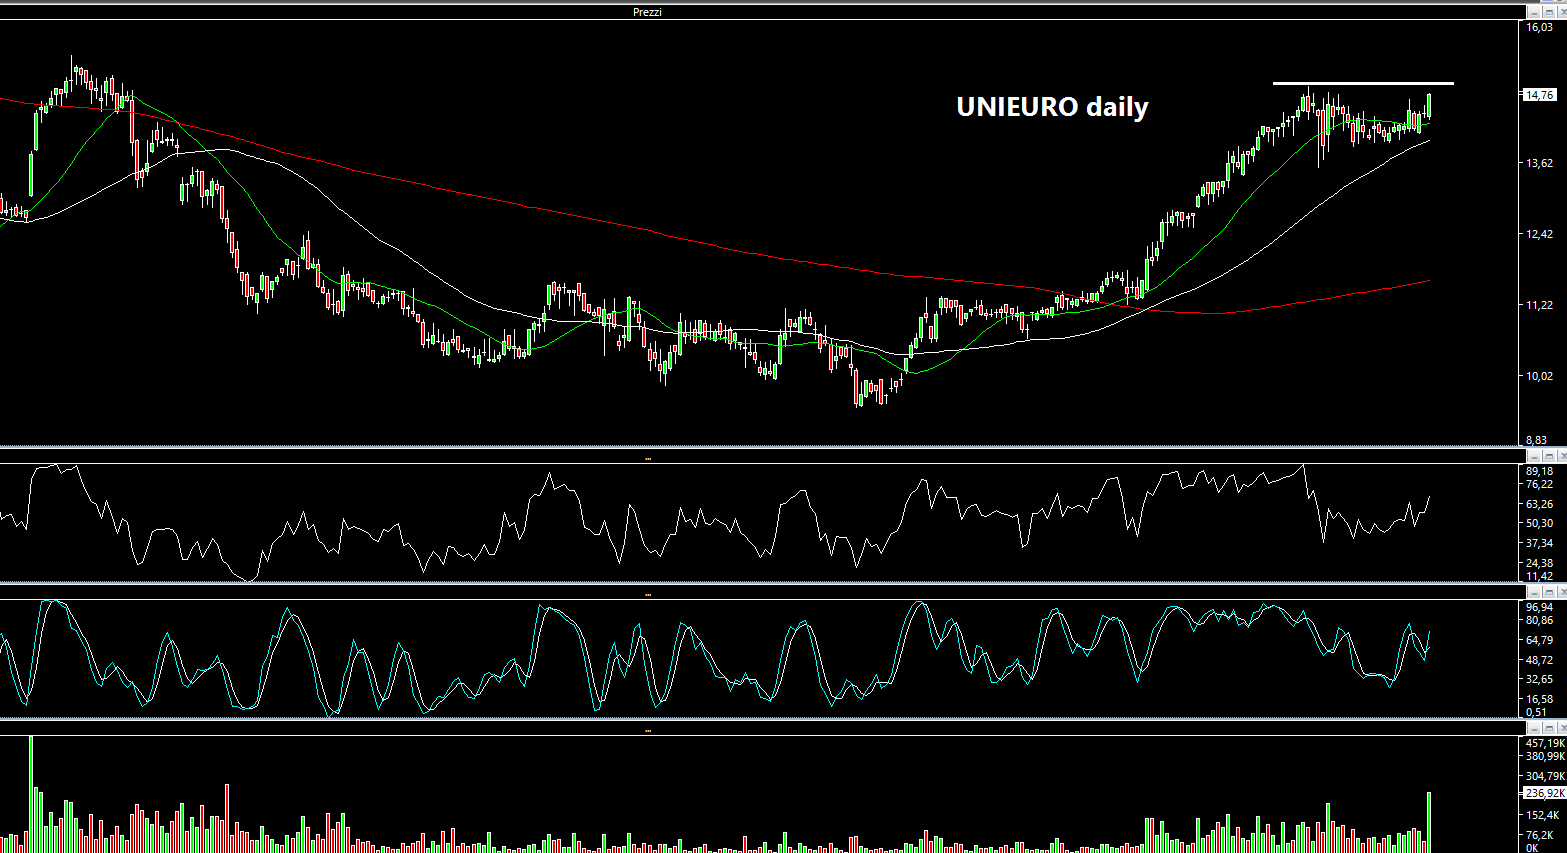Click the 64,79 oscillator scale value

point(1539,640)
